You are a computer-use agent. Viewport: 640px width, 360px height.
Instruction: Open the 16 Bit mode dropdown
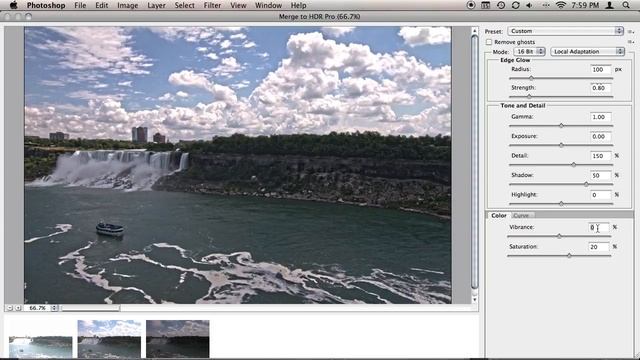pyautogui.click(x=529, y=51)
